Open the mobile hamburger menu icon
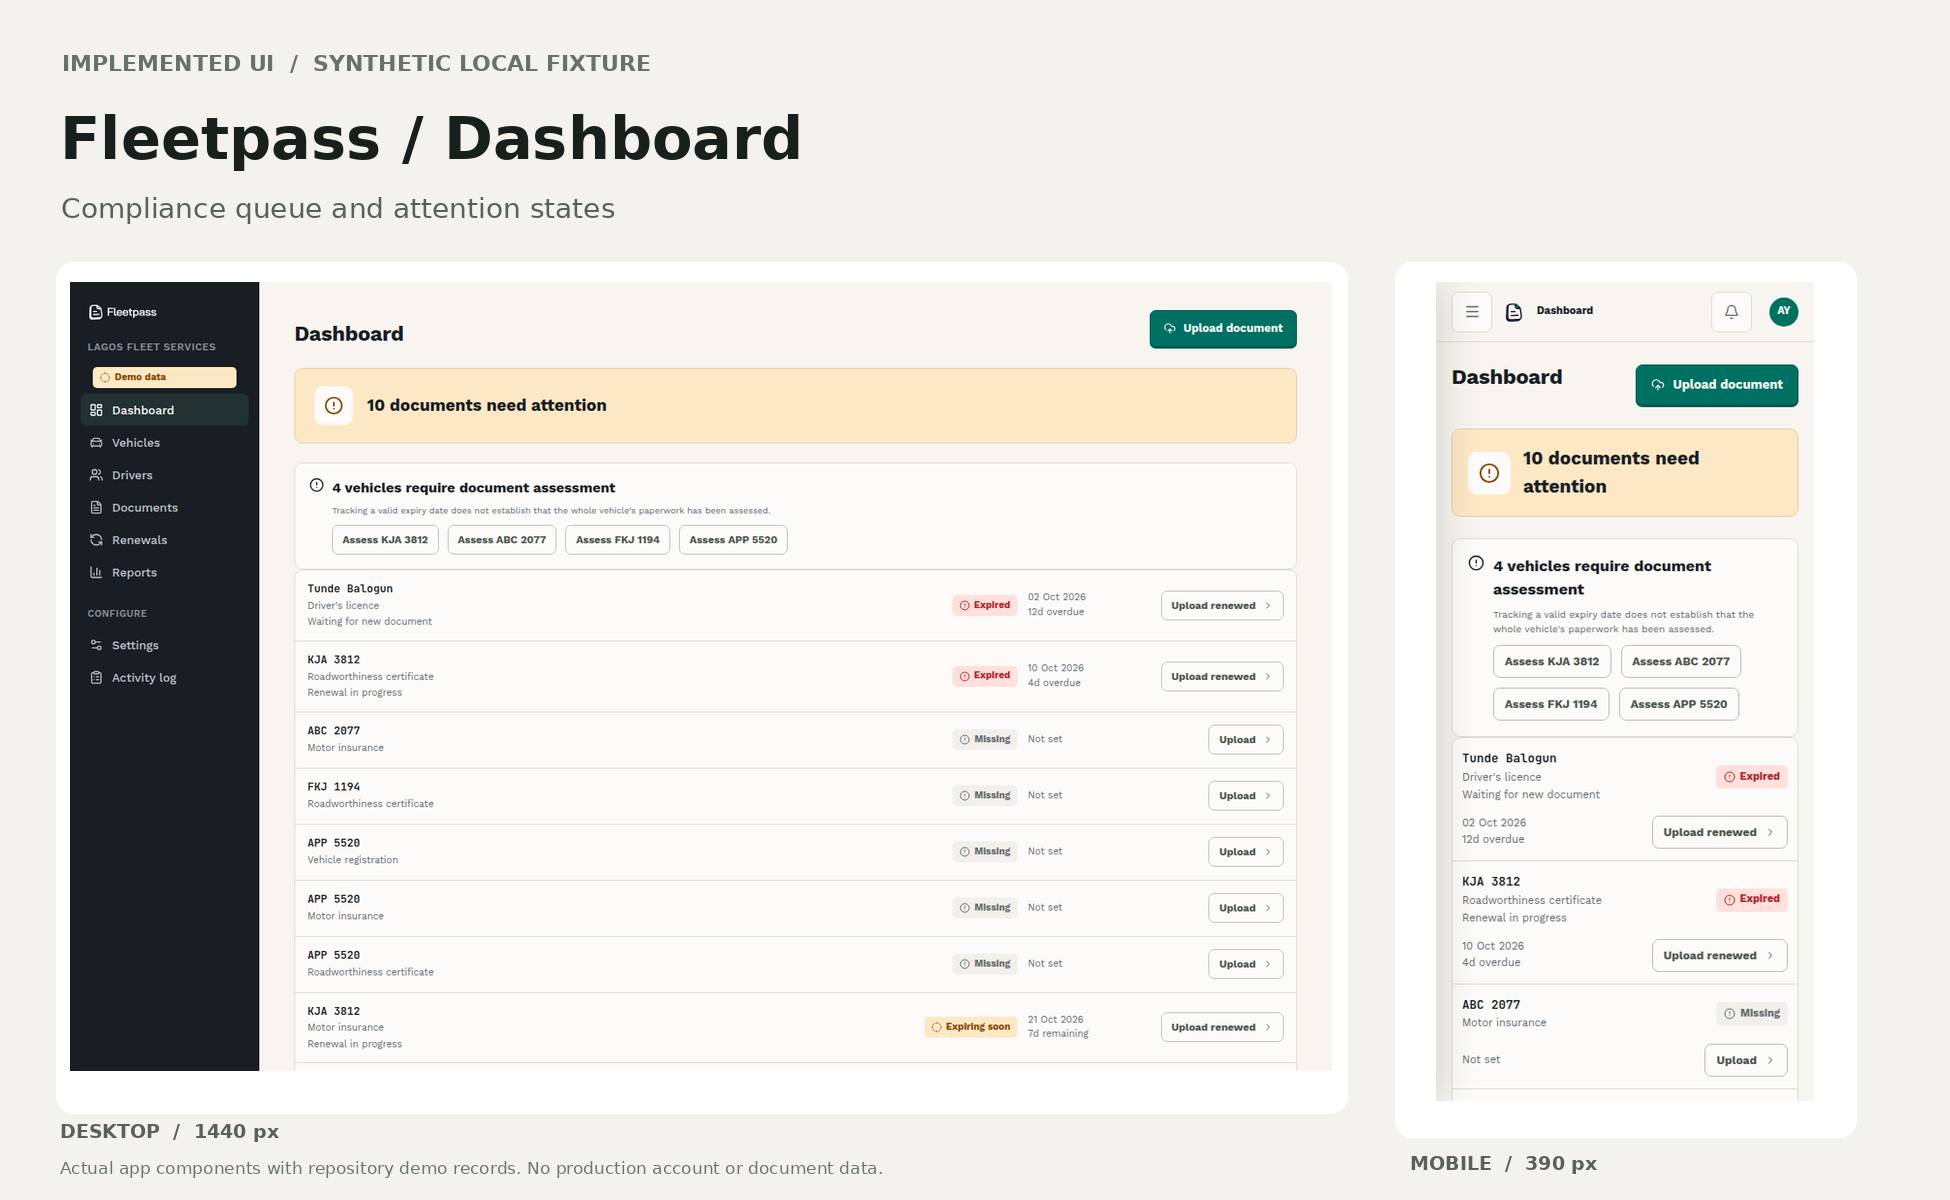The width and height of the screenshot is (1950, 1200). click(x=1472, y=312)
